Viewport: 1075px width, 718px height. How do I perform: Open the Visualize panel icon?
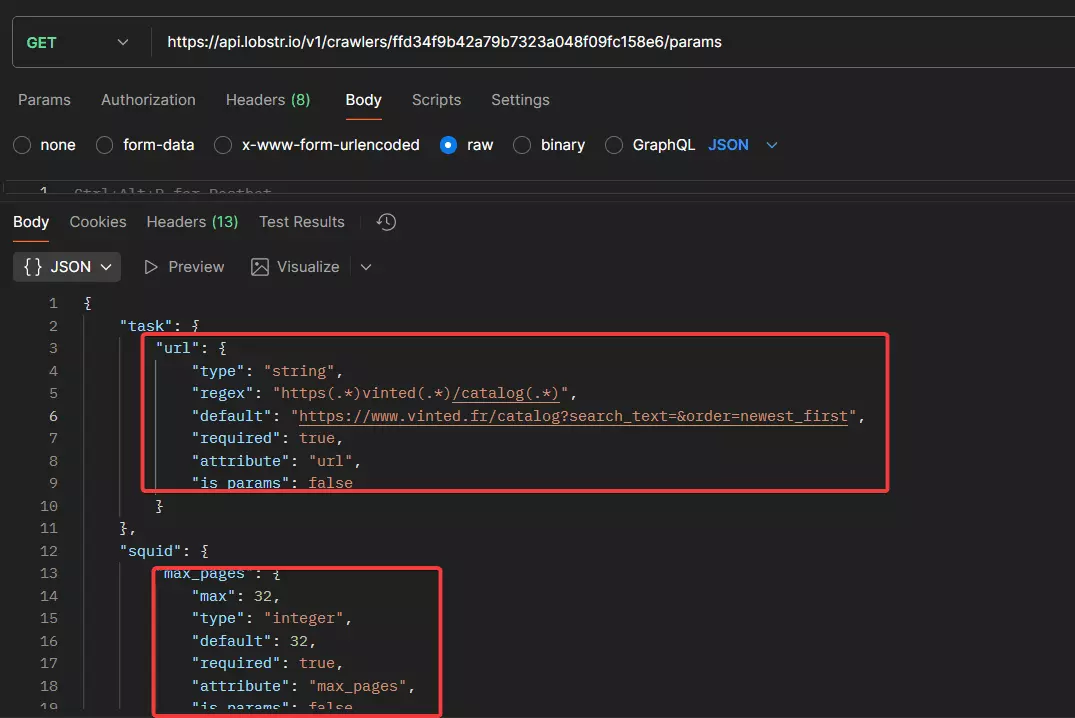click(258, 266)
